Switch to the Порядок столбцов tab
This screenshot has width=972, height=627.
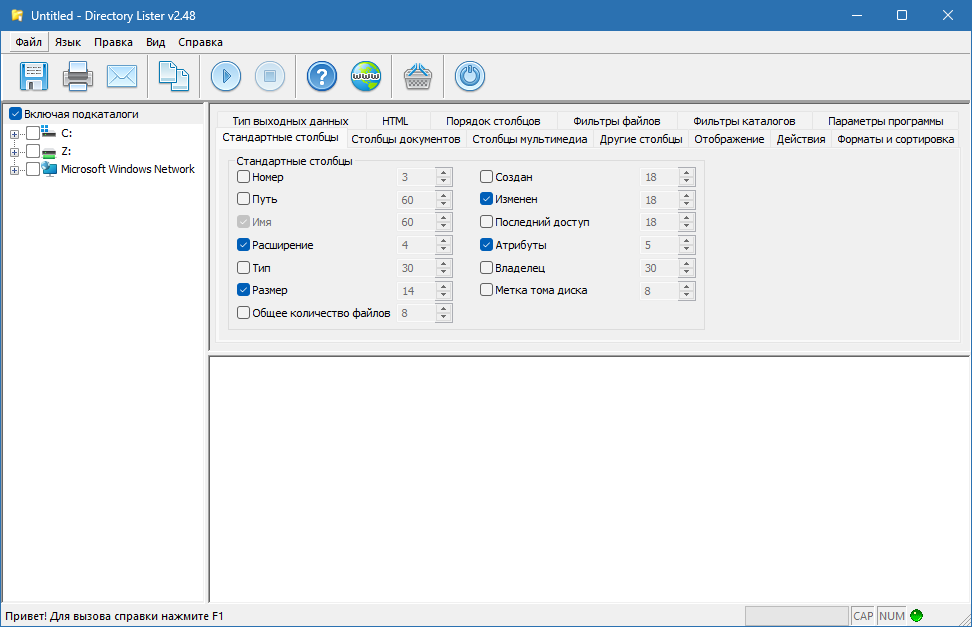(x=493, y=121)
